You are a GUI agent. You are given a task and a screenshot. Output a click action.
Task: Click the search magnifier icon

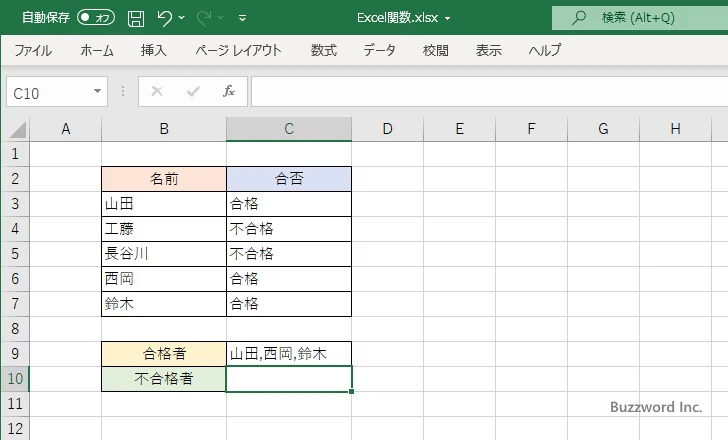pos(578,18)
